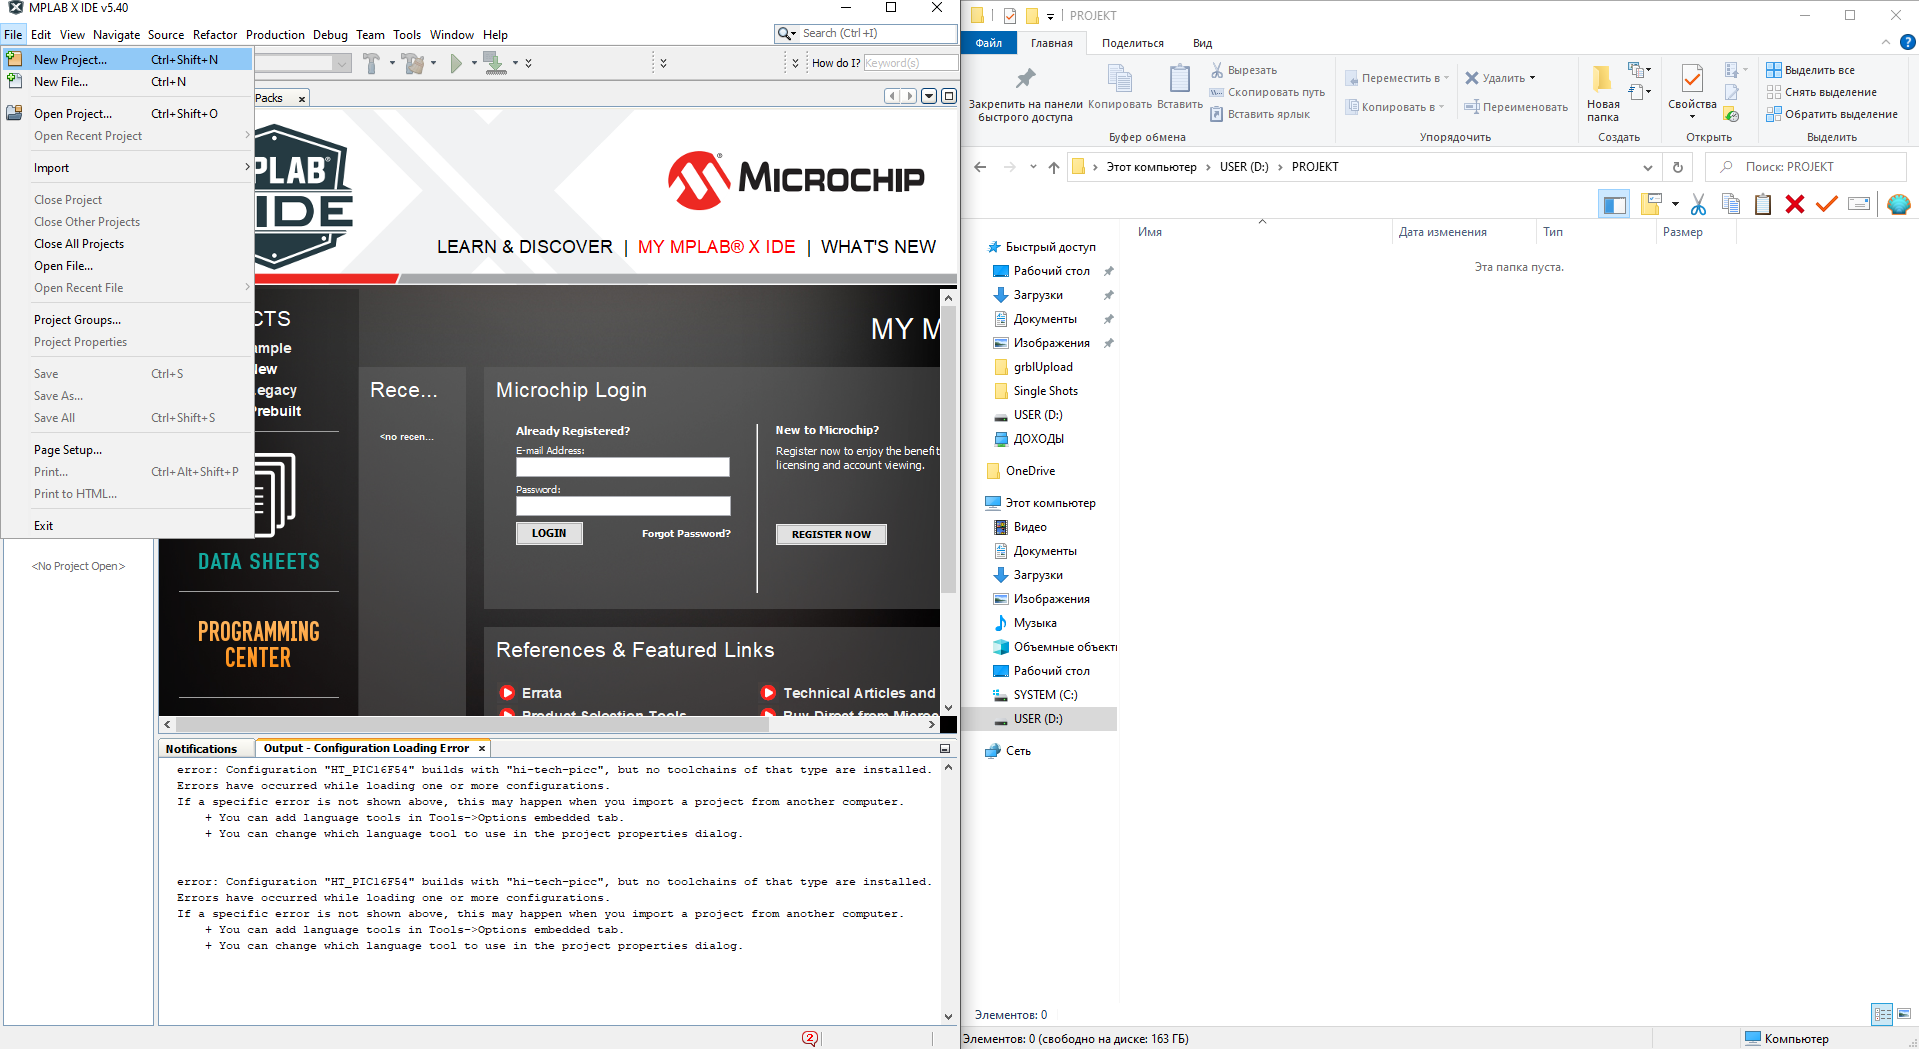Click REGISTER NOW button
Screen dimensions: 1919x1049
point(831,535)
